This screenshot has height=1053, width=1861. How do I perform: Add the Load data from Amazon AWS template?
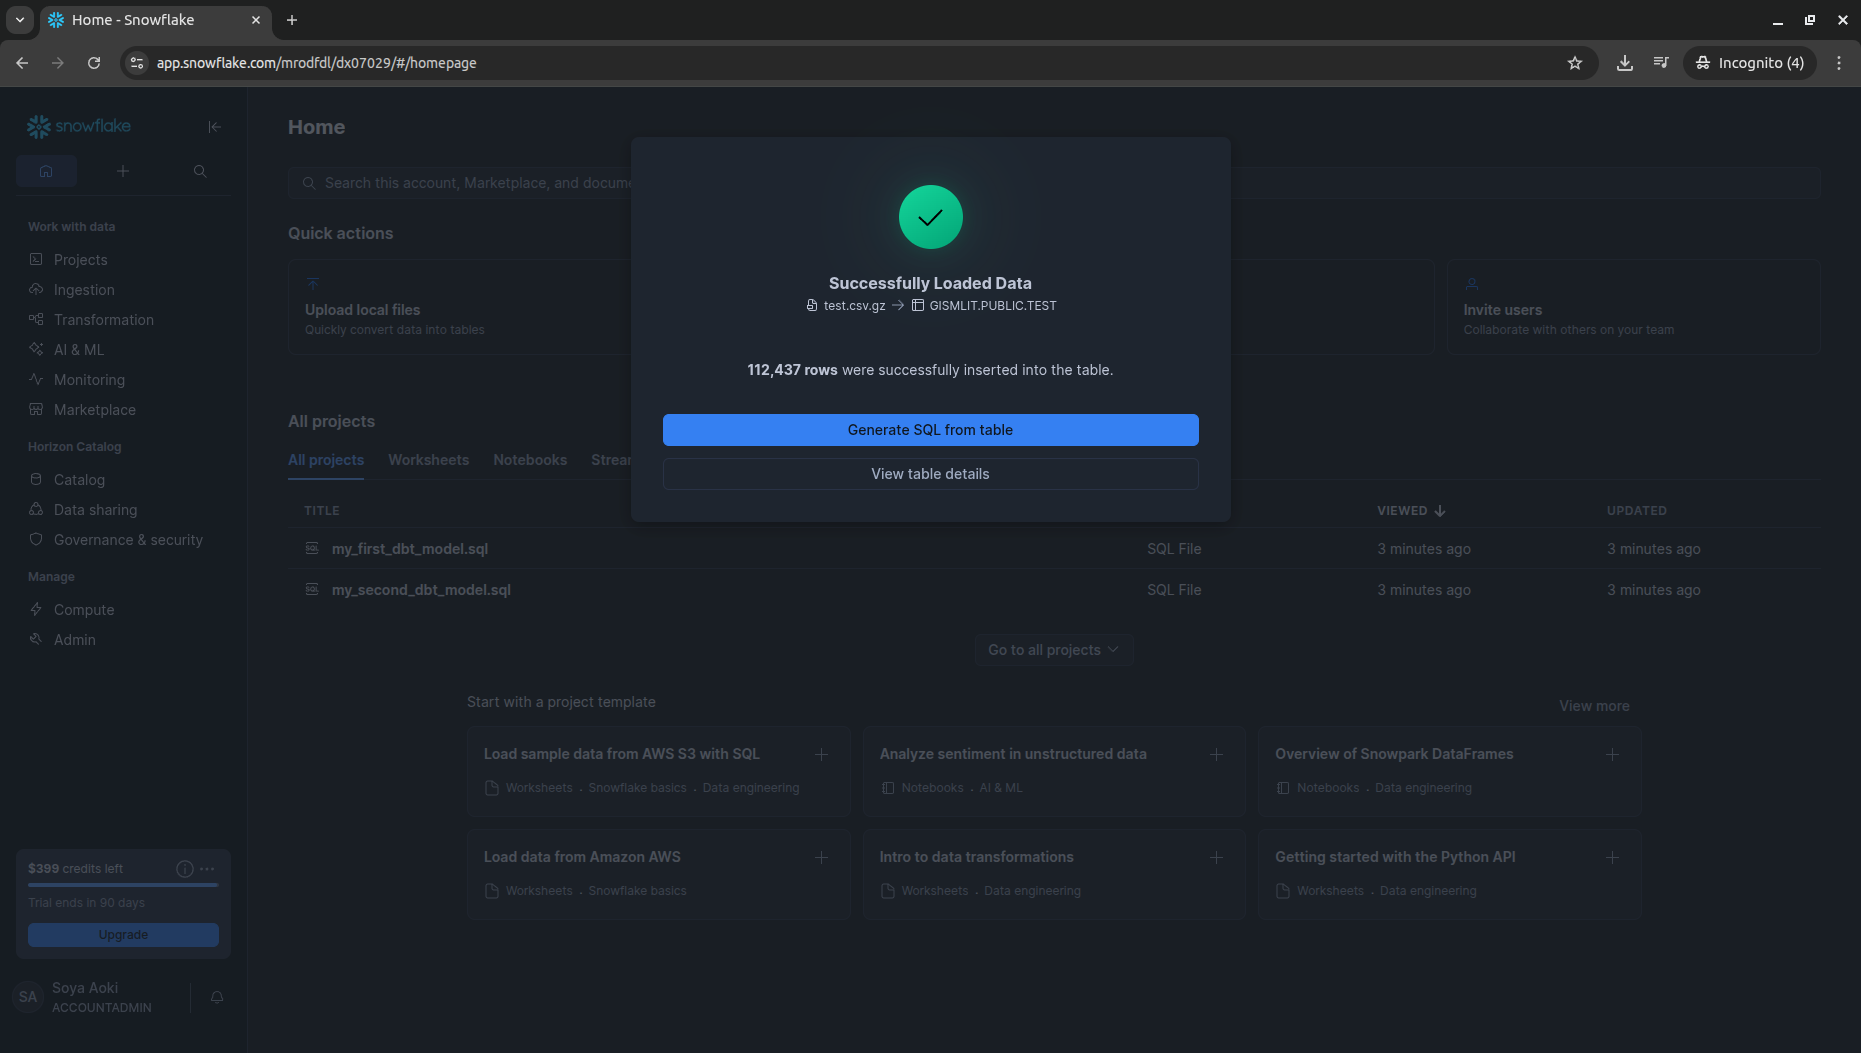pos(821,857)
